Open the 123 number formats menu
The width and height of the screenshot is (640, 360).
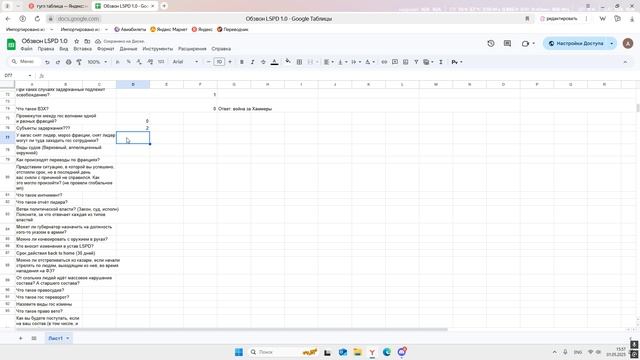(x=161, y=62)
